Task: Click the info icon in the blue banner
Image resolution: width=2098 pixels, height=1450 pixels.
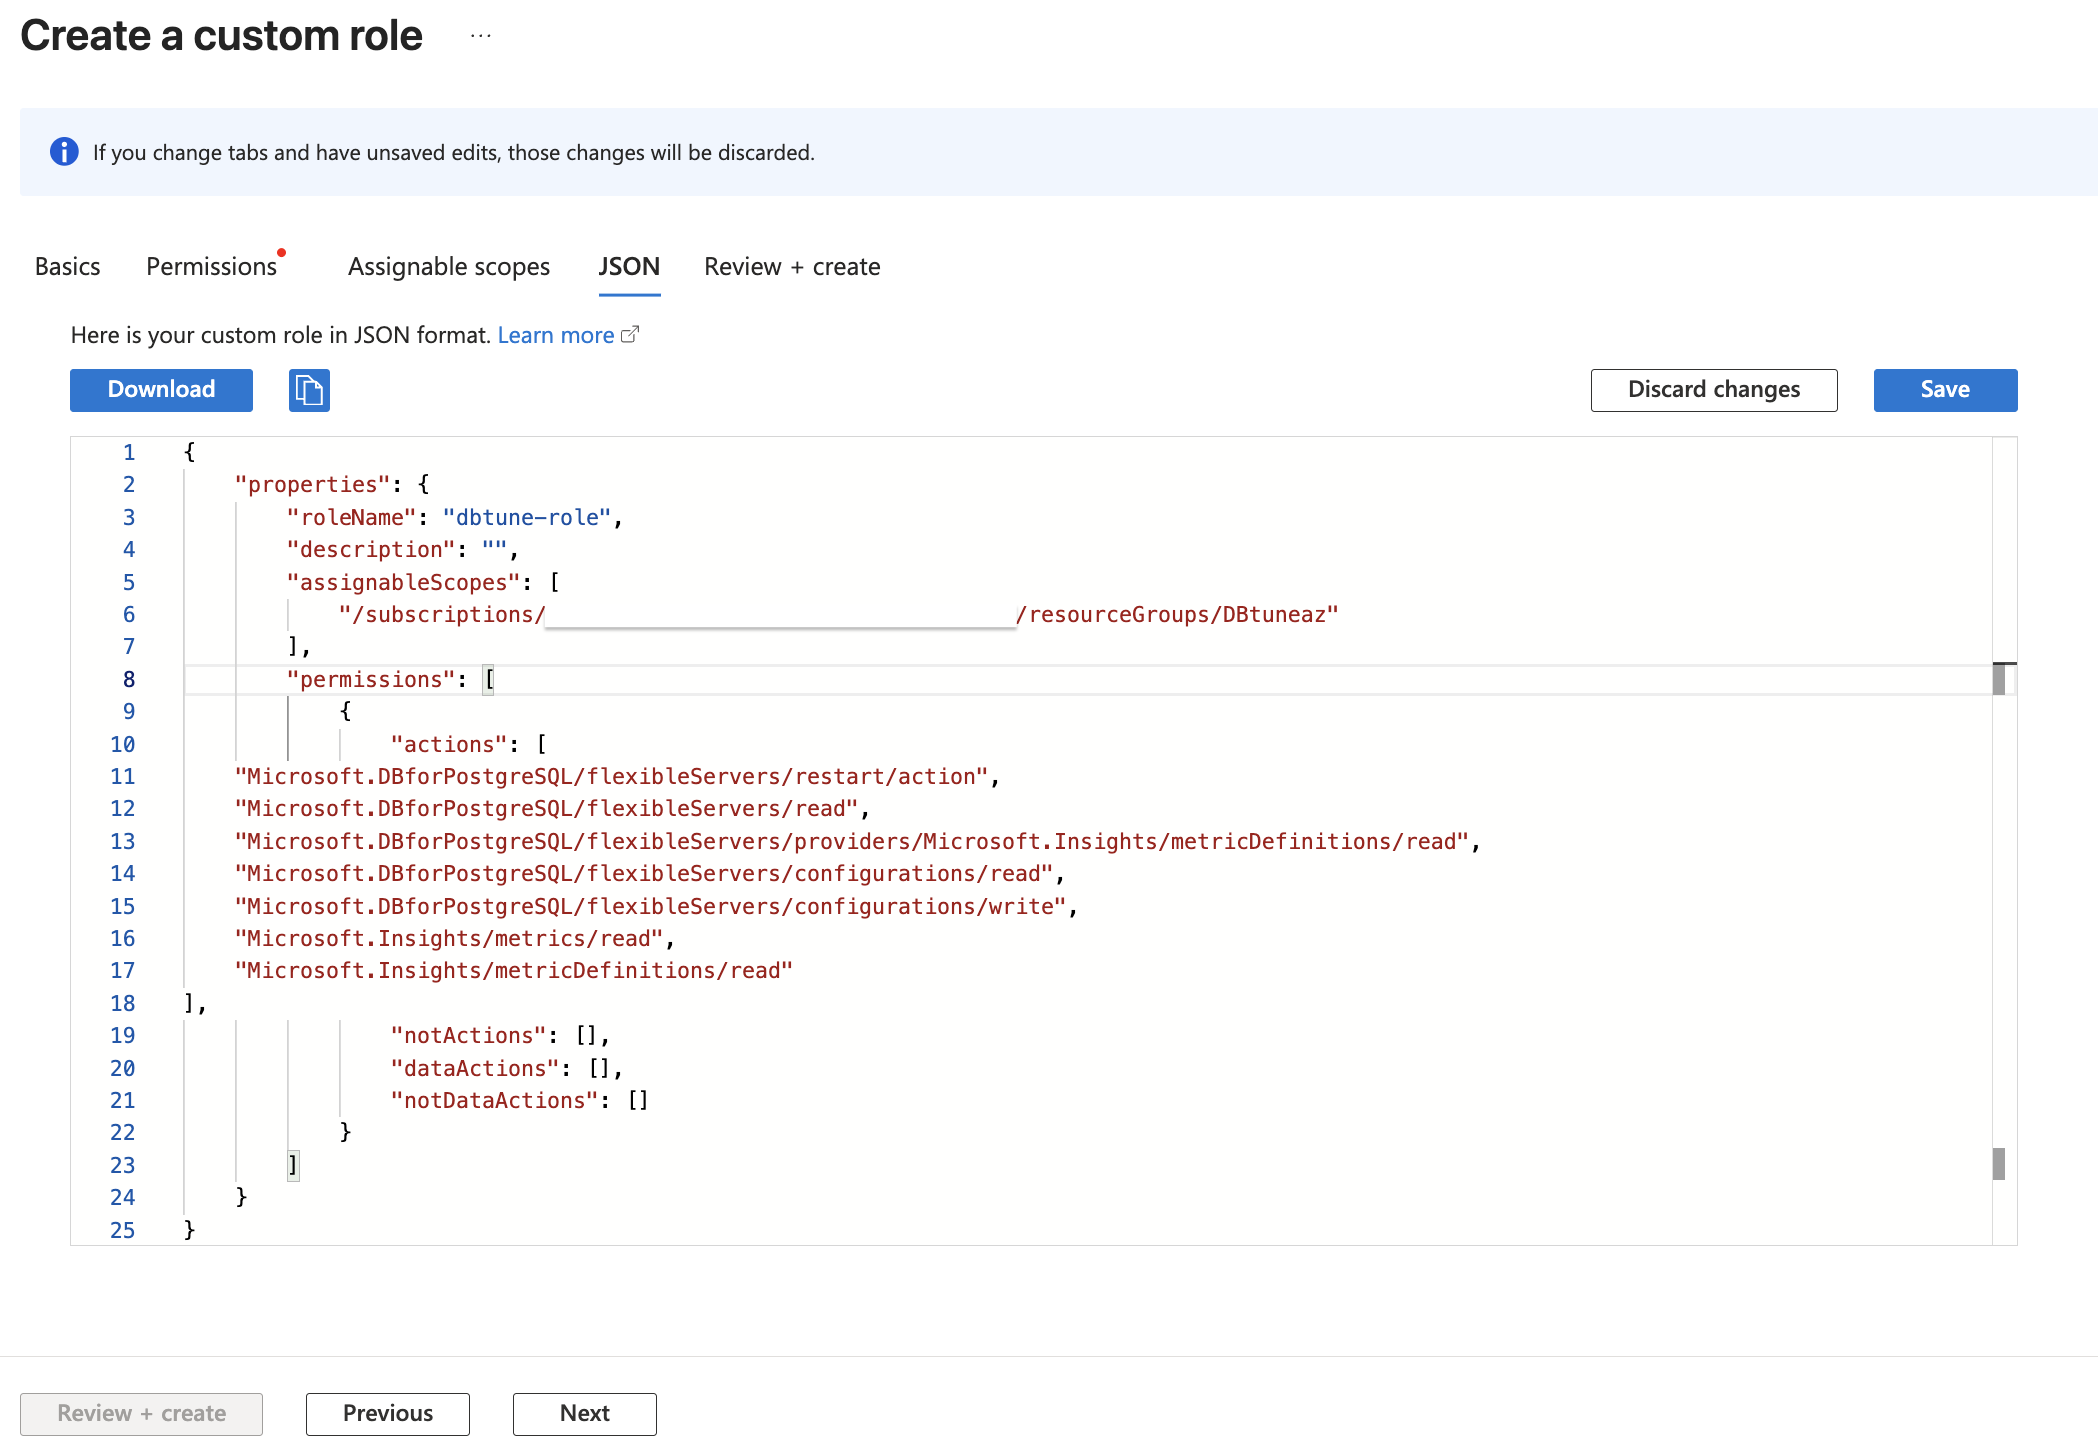Action: point(65,151)
